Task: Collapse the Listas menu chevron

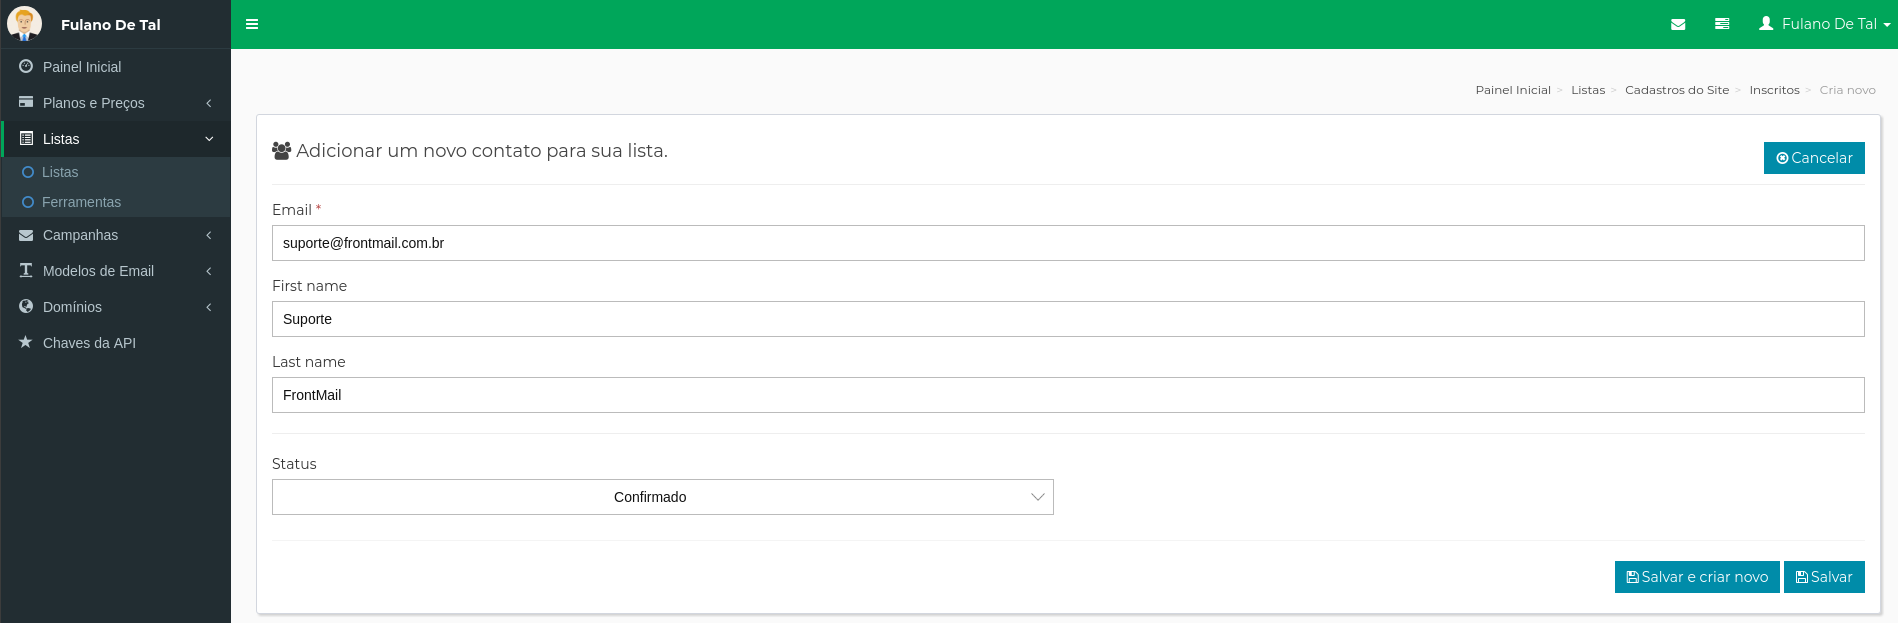Action: 209,139
